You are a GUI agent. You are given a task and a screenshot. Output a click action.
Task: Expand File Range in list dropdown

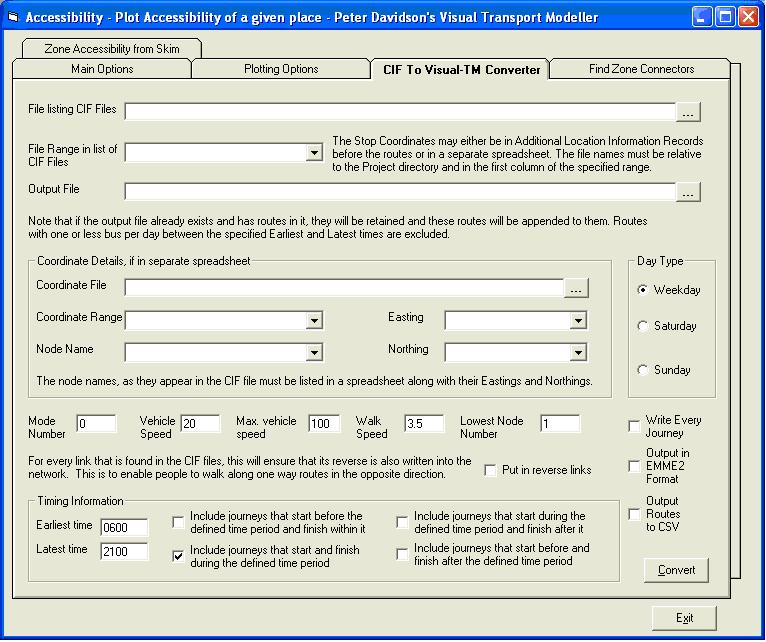click(x=314, y=153)
